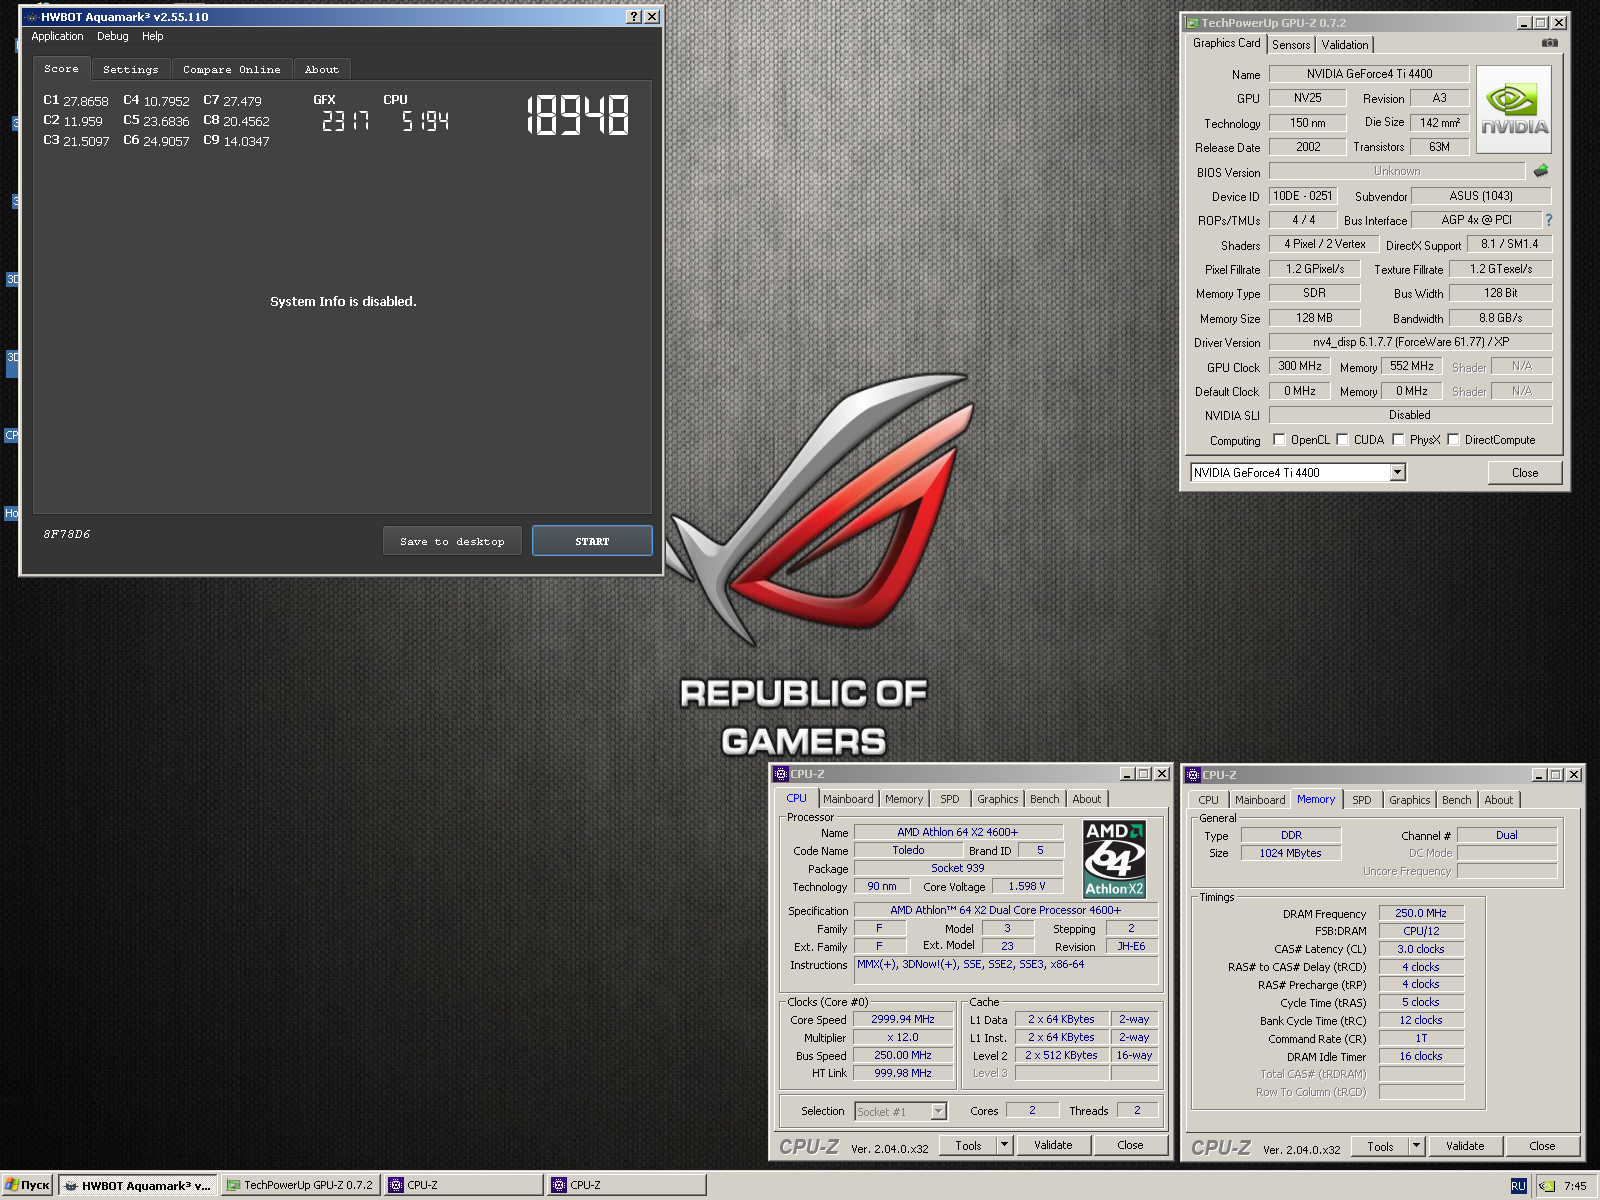This screenshot has width=1600, height=1200.
Task: Click the NVIDIA logo in GPU-Z
Action: 1514,109
